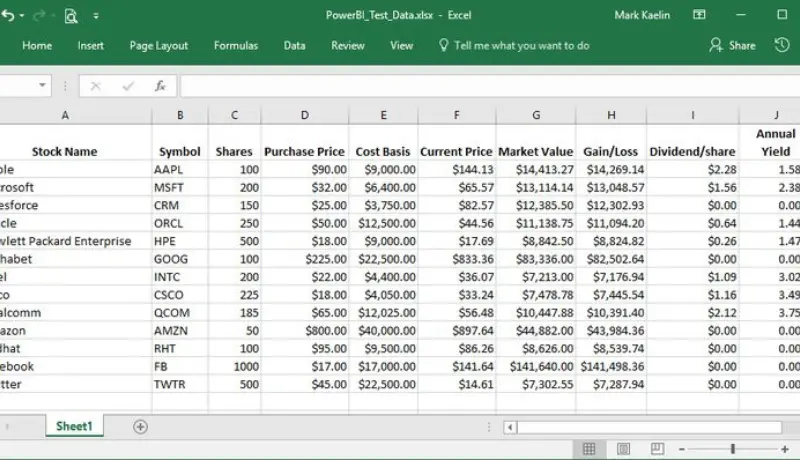Select column D header
800x460 pixels.
305,115
